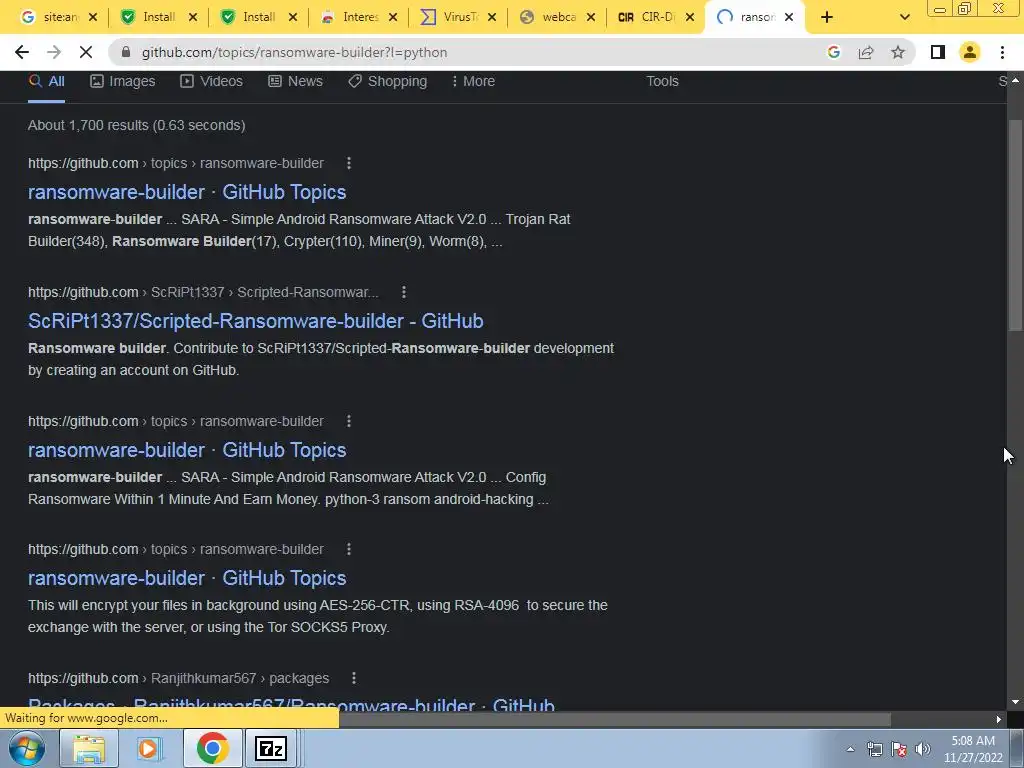Click the Google icon in address bar
The width and height of the screenshot is (1024, 768).
[833, 52]
